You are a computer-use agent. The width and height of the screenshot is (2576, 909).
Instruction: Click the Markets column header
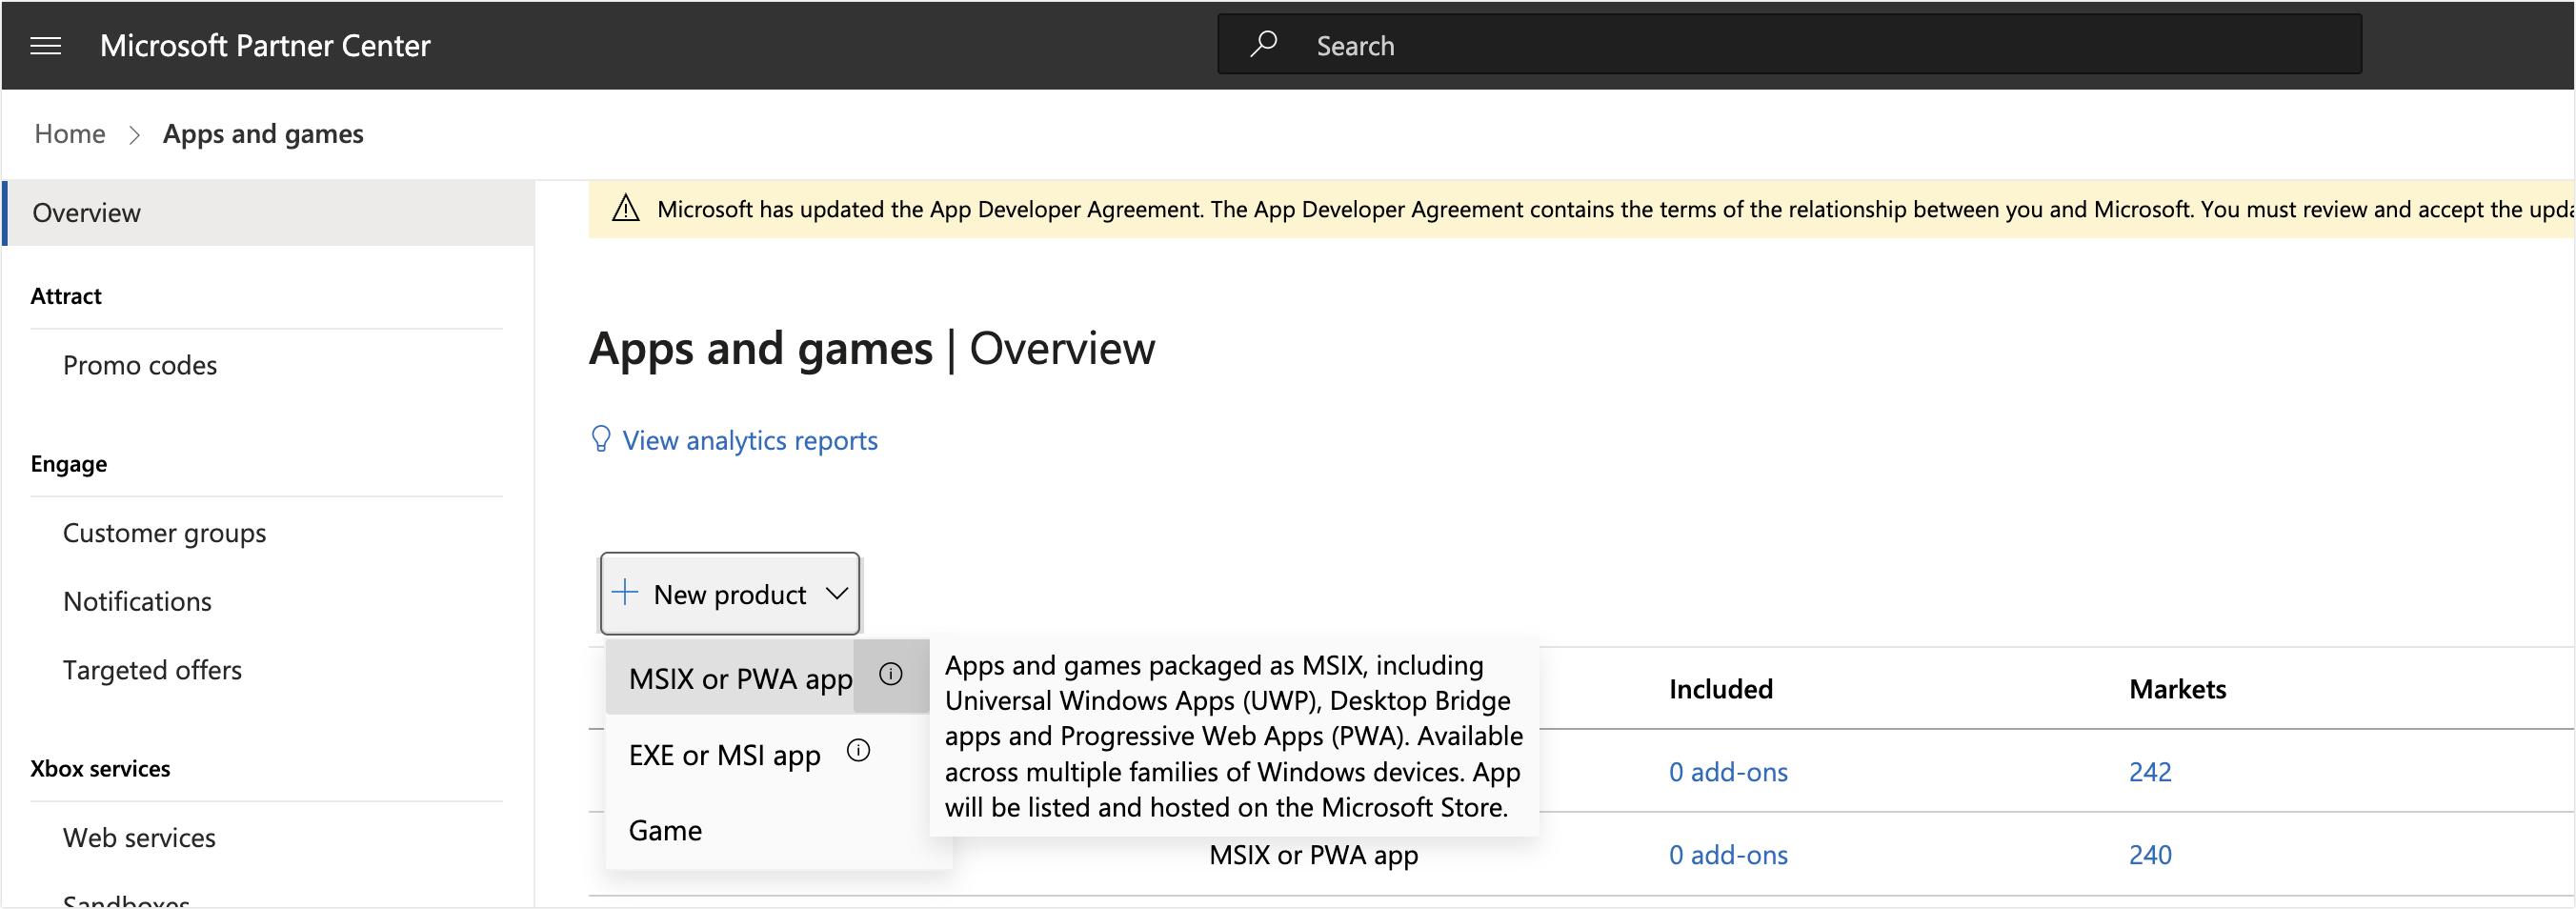[x=2178, y=689]
